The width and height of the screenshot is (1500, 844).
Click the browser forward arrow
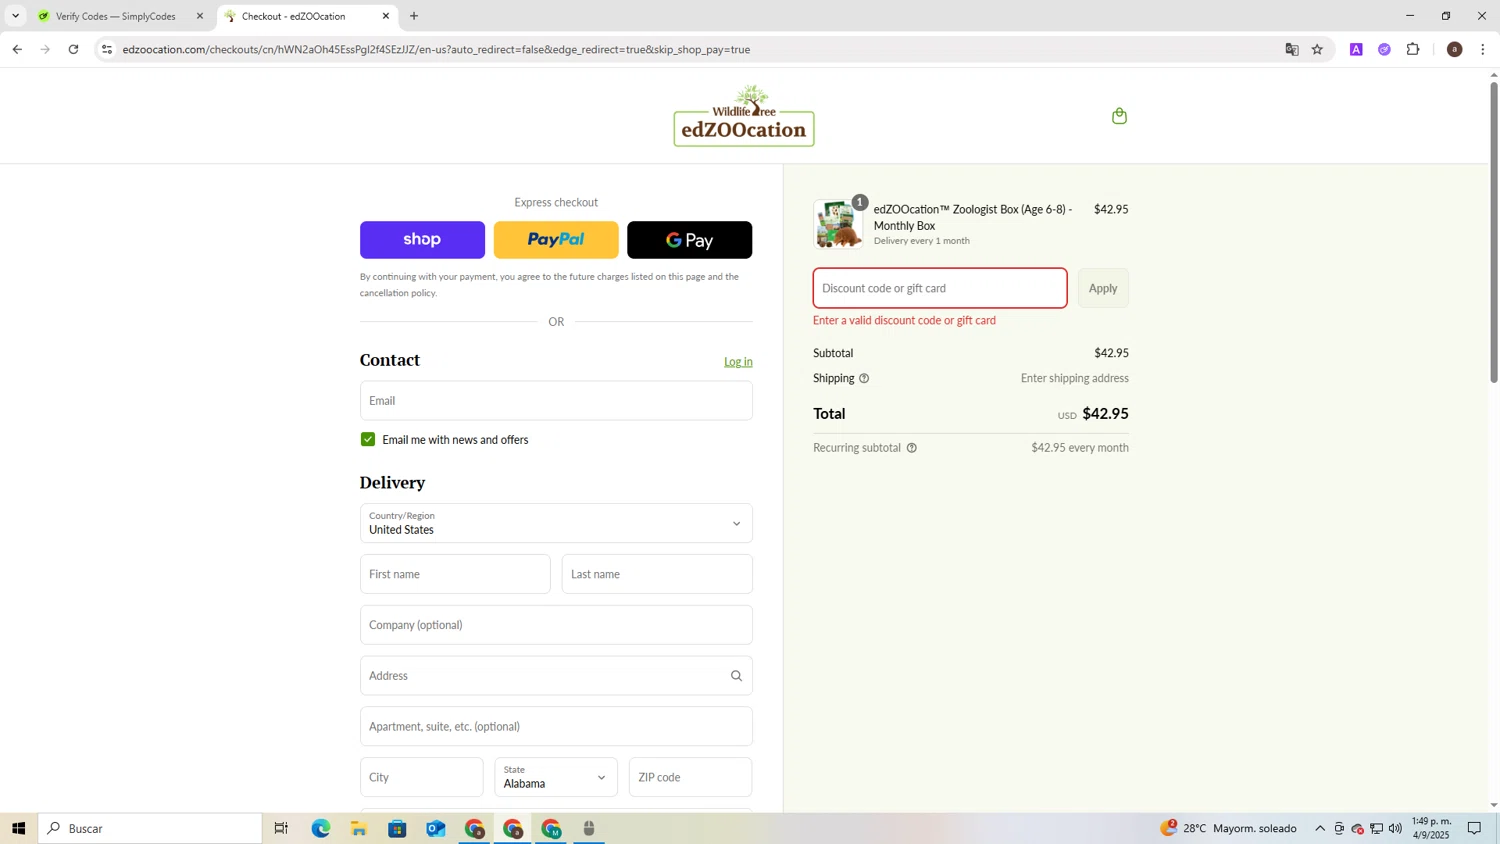coord(45,49)
